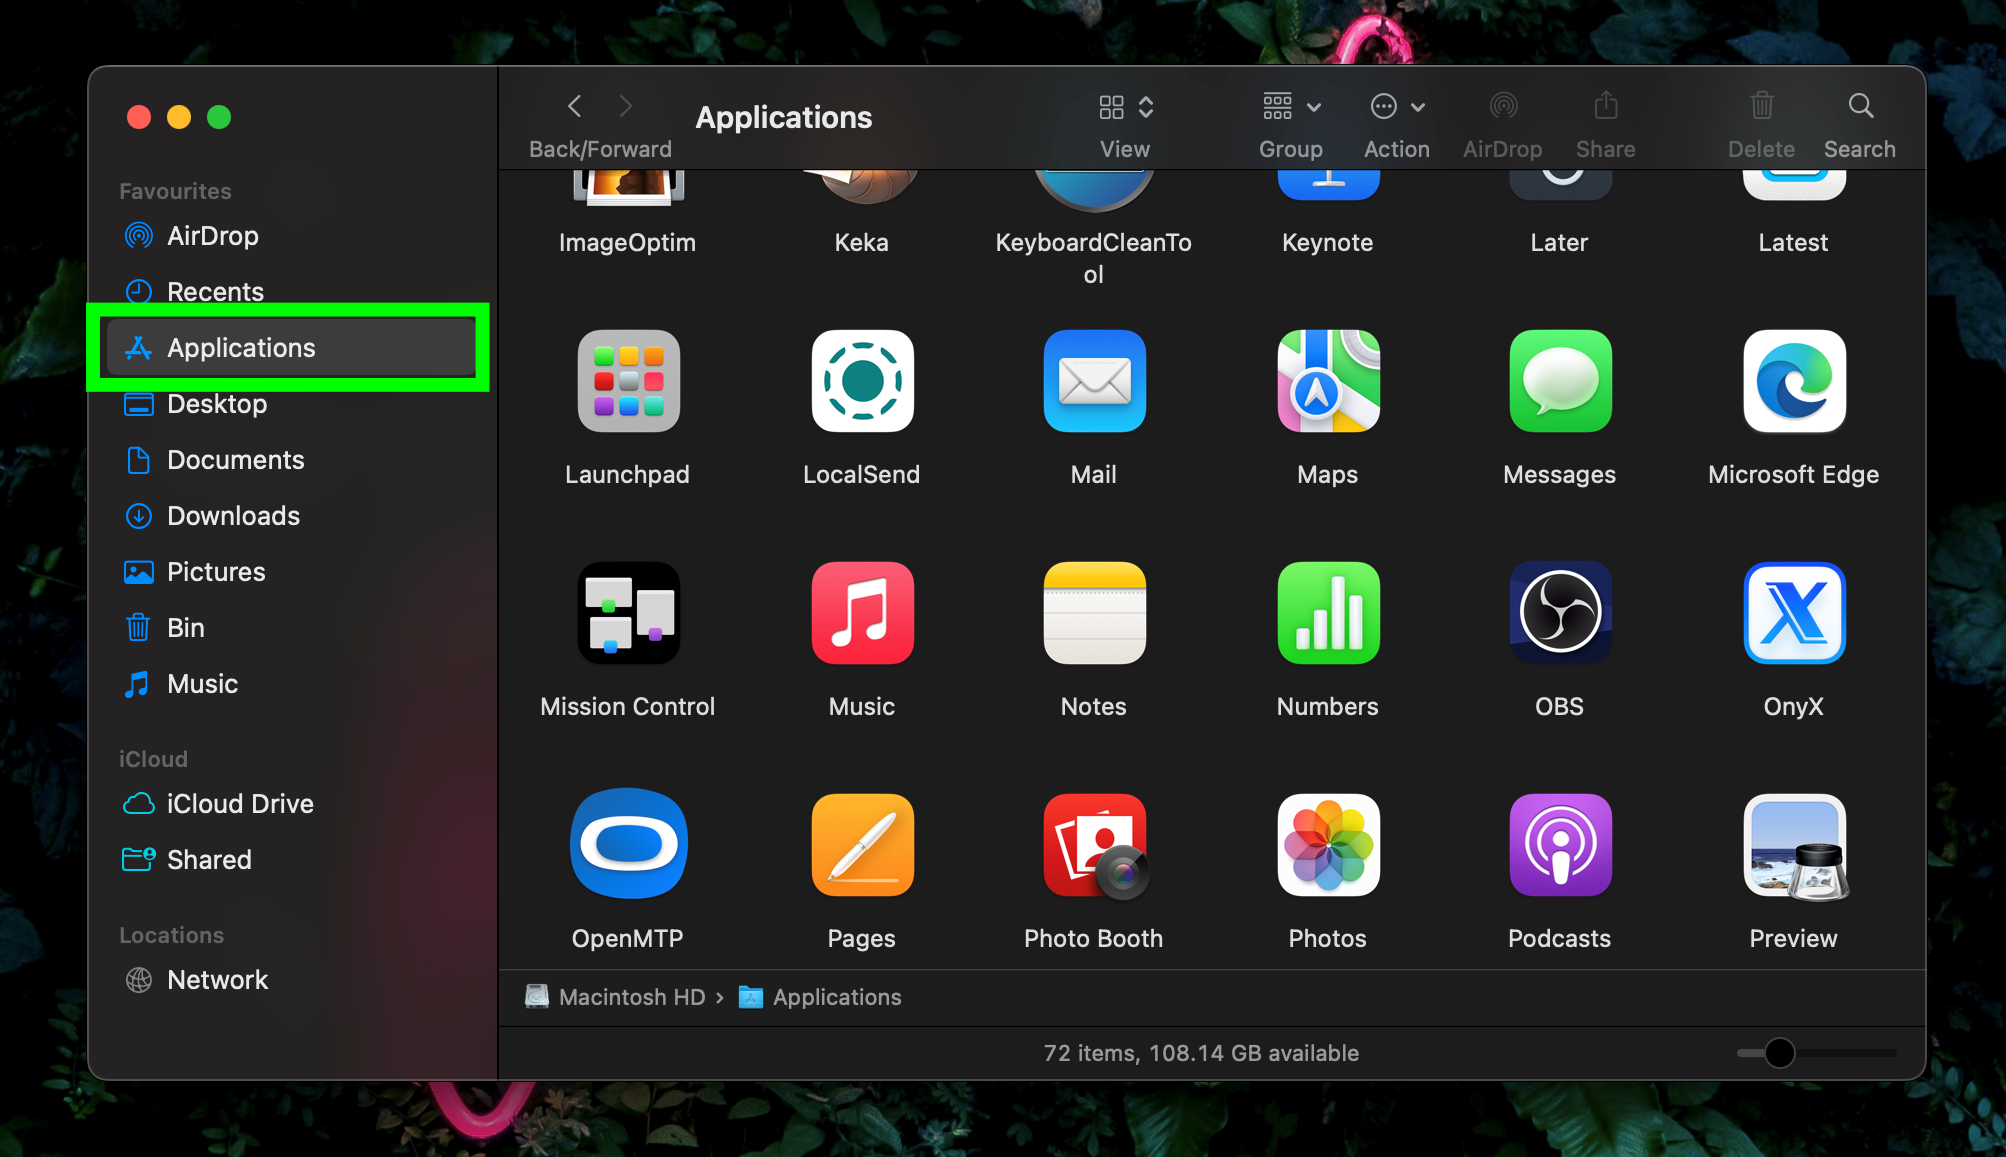Select the LocalSend app icon
The image size is (2006, 1157).
862,381
